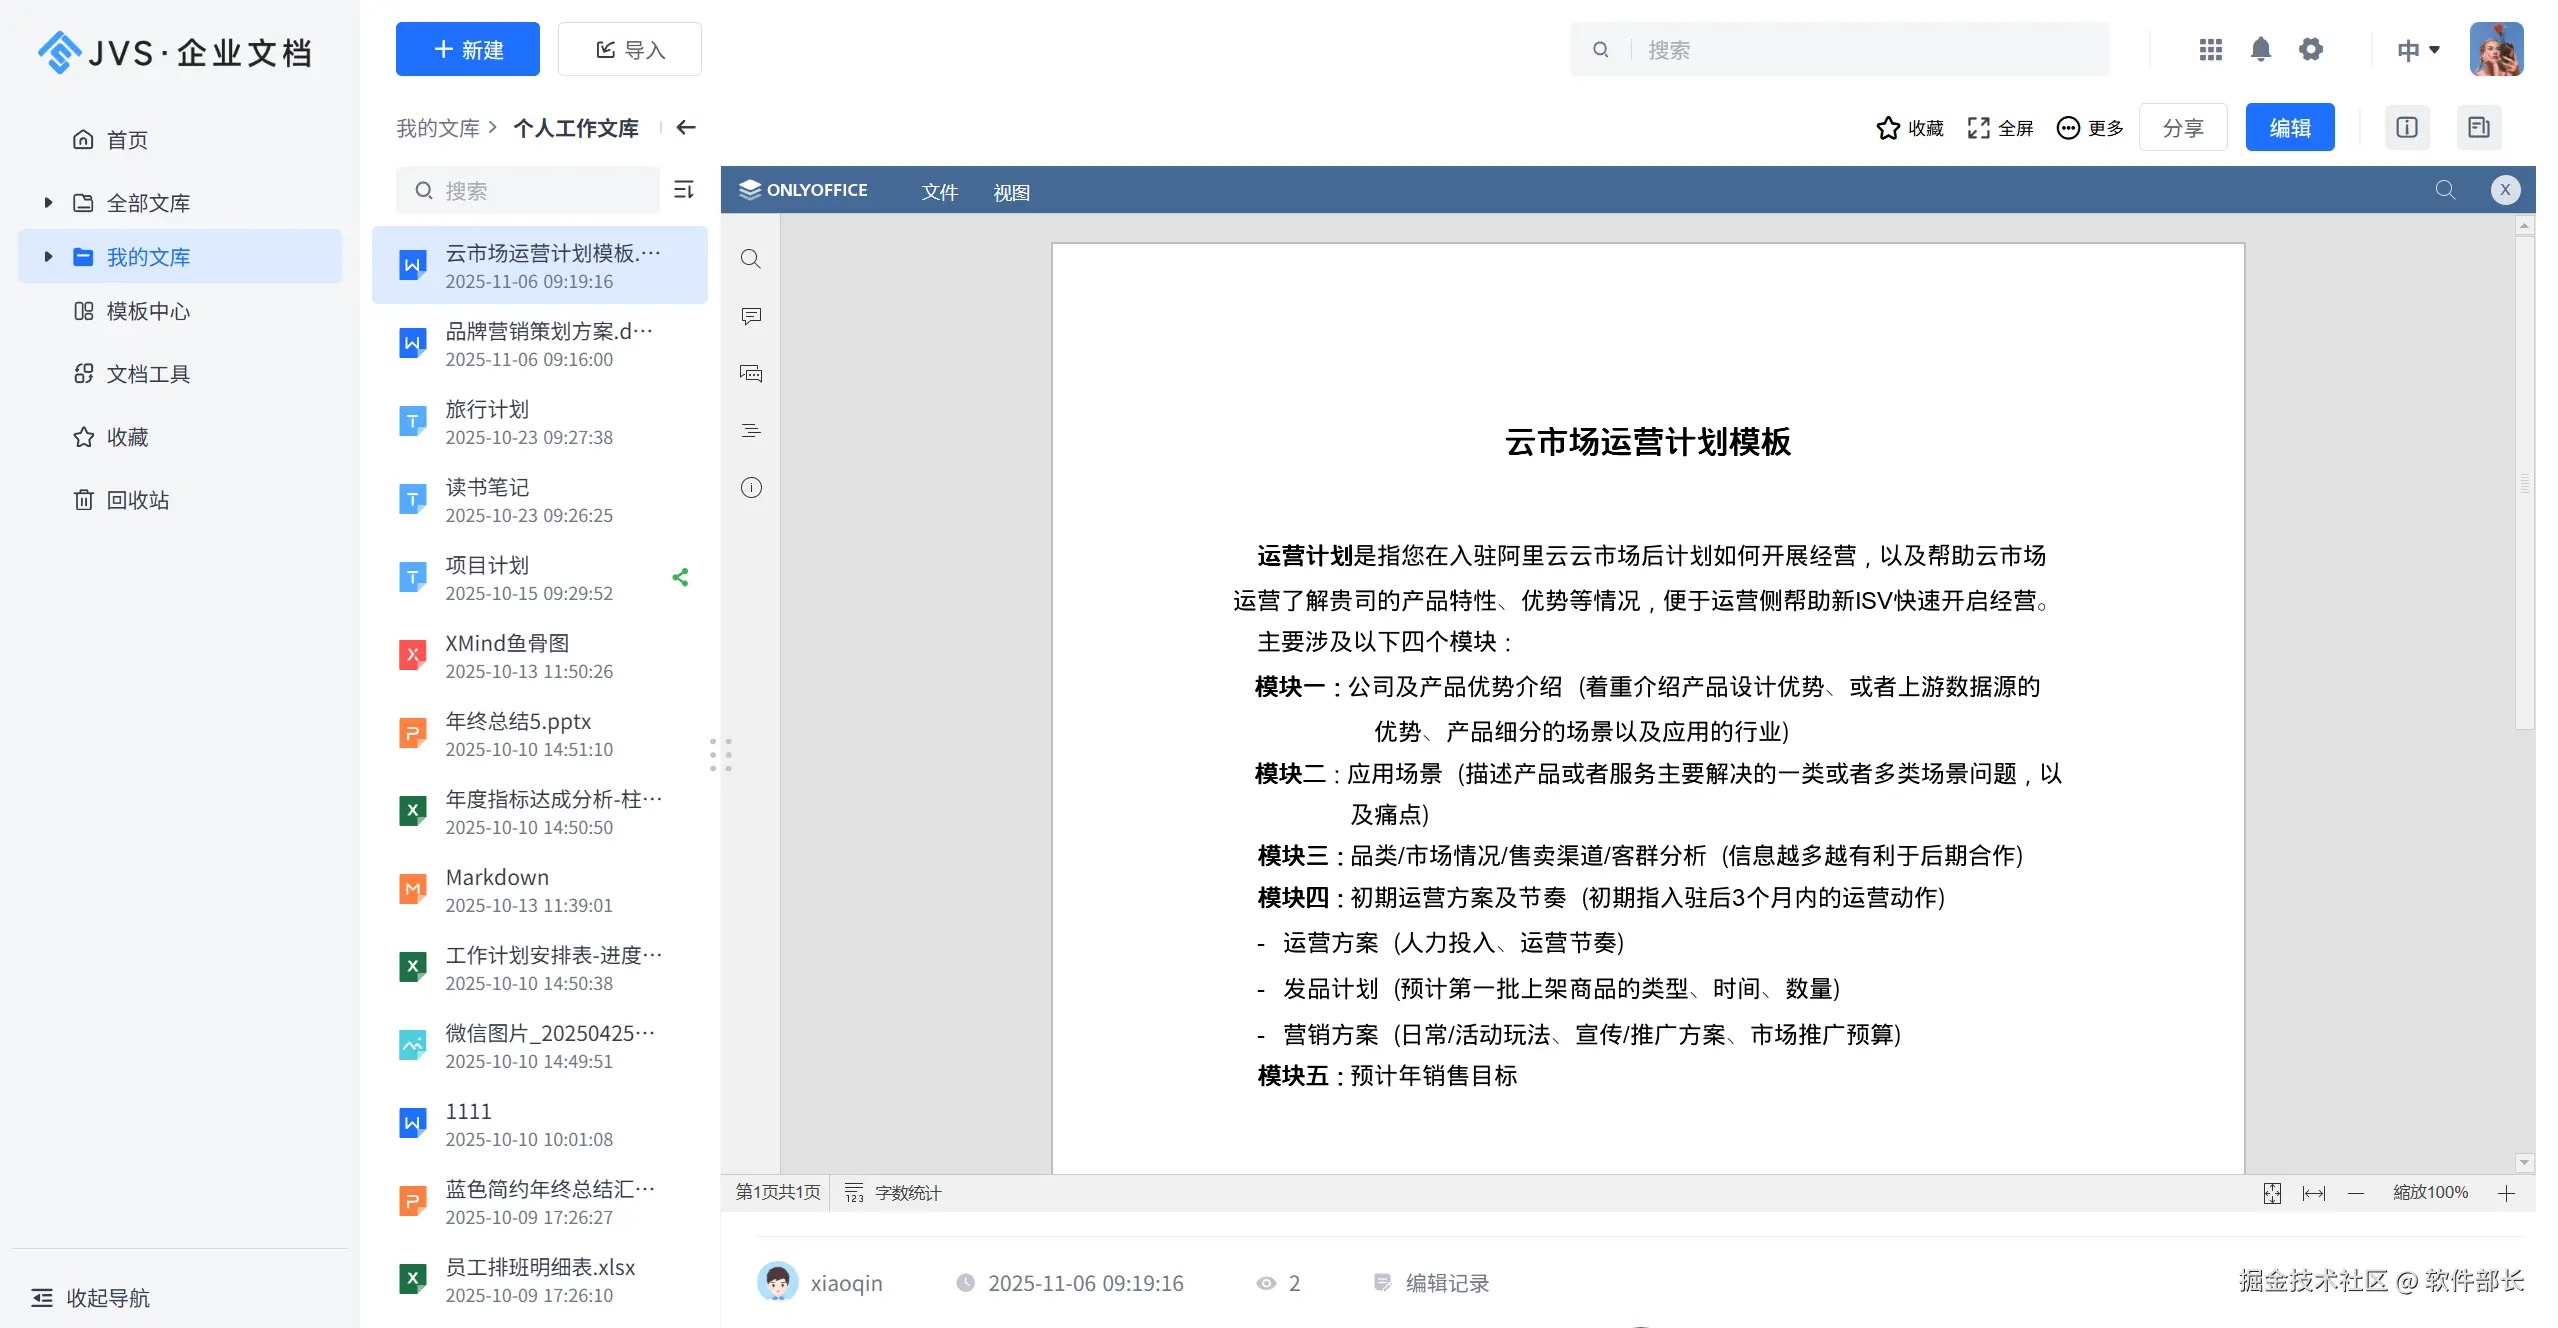Open the apps grid icon

tap(2211, 49)
